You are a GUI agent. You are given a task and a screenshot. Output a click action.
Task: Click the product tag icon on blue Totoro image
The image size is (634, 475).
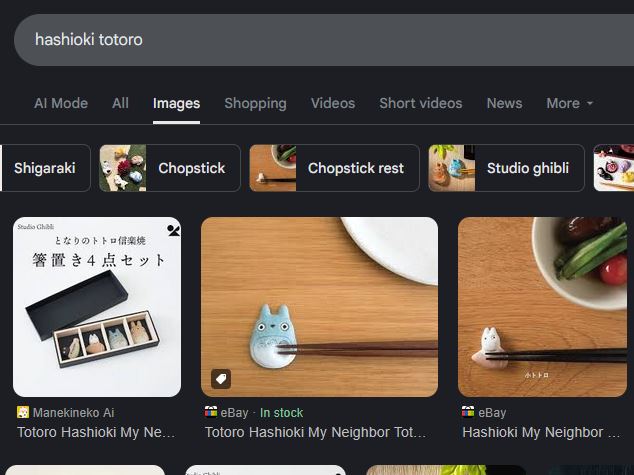[221, 379]
